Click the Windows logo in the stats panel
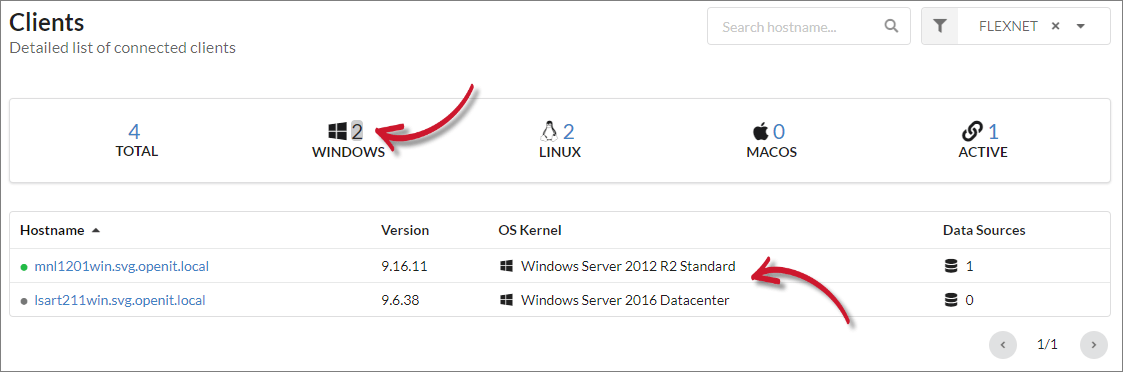The image size is (1123, 372). [337, 131]
